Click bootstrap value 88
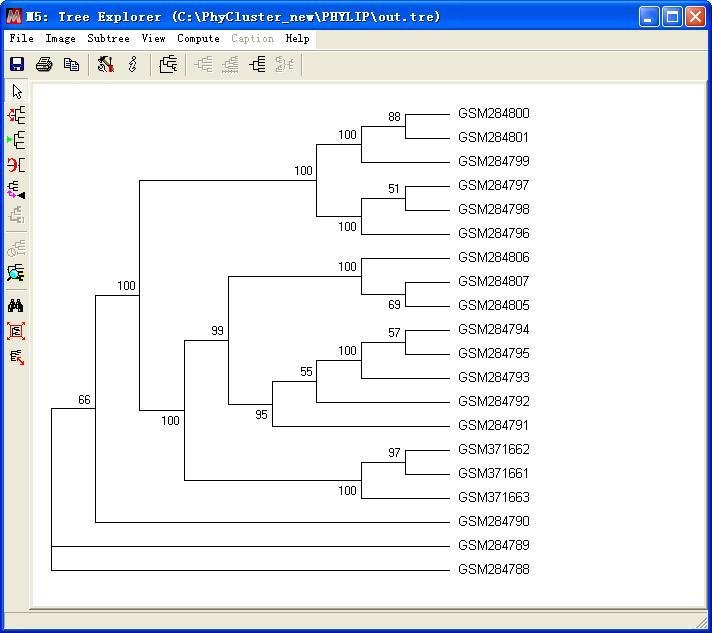The height and width of the screenshot is (633, 712). click(394, 117)
